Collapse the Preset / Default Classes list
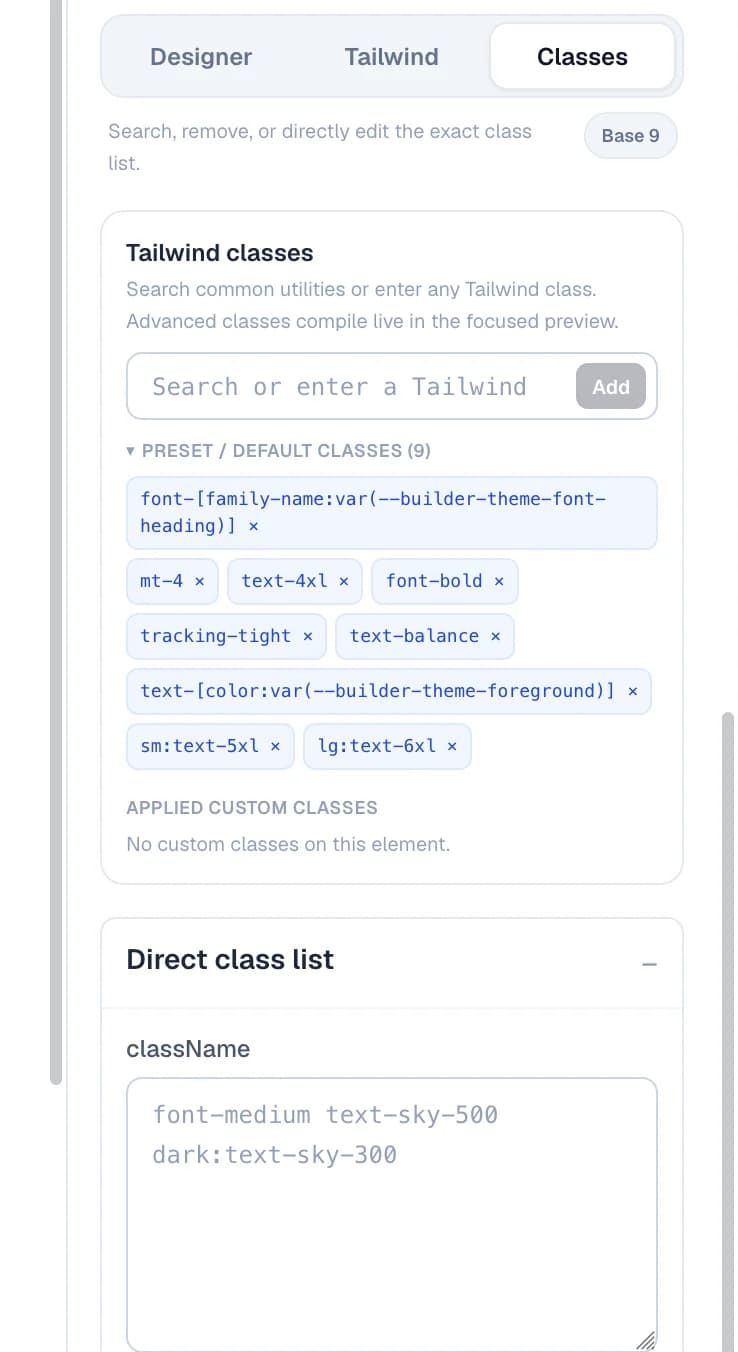 [278, 451]
